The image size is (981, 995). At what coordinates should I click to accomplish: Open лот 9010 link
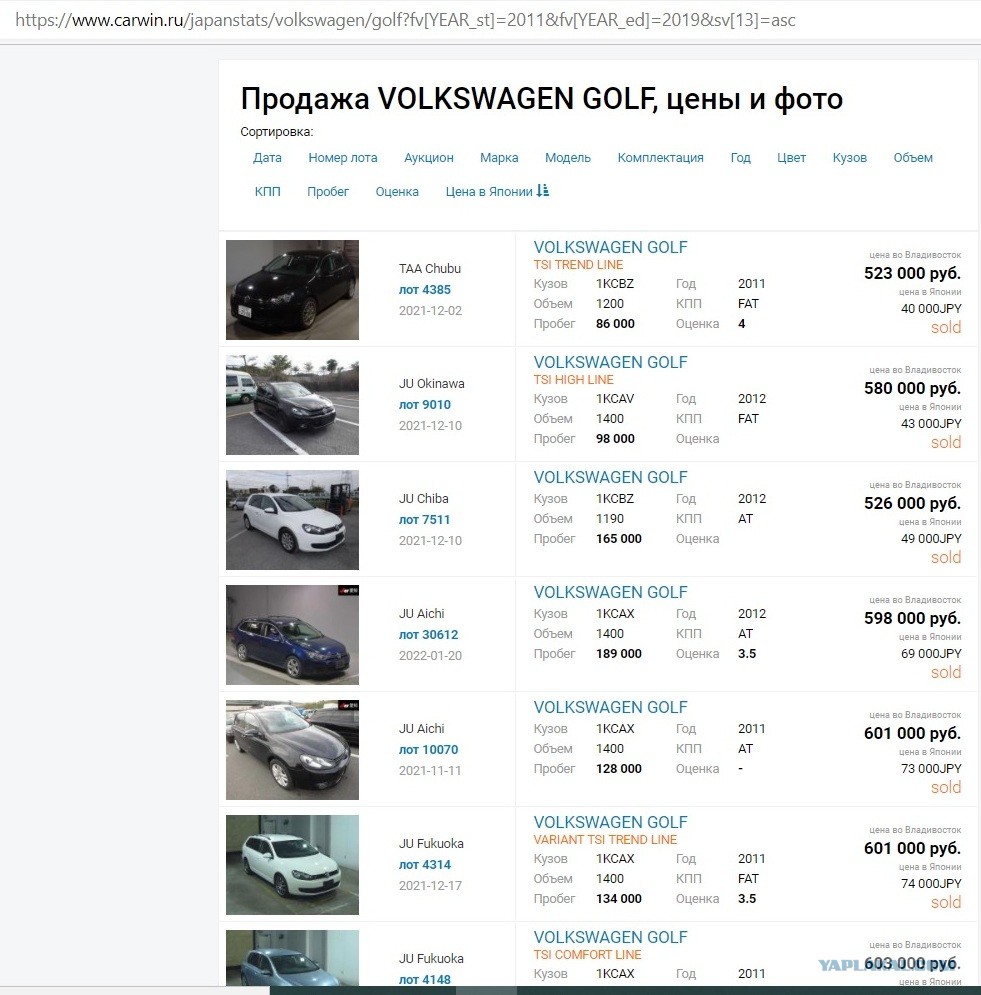pyautogui.click(x=425, y=404)
